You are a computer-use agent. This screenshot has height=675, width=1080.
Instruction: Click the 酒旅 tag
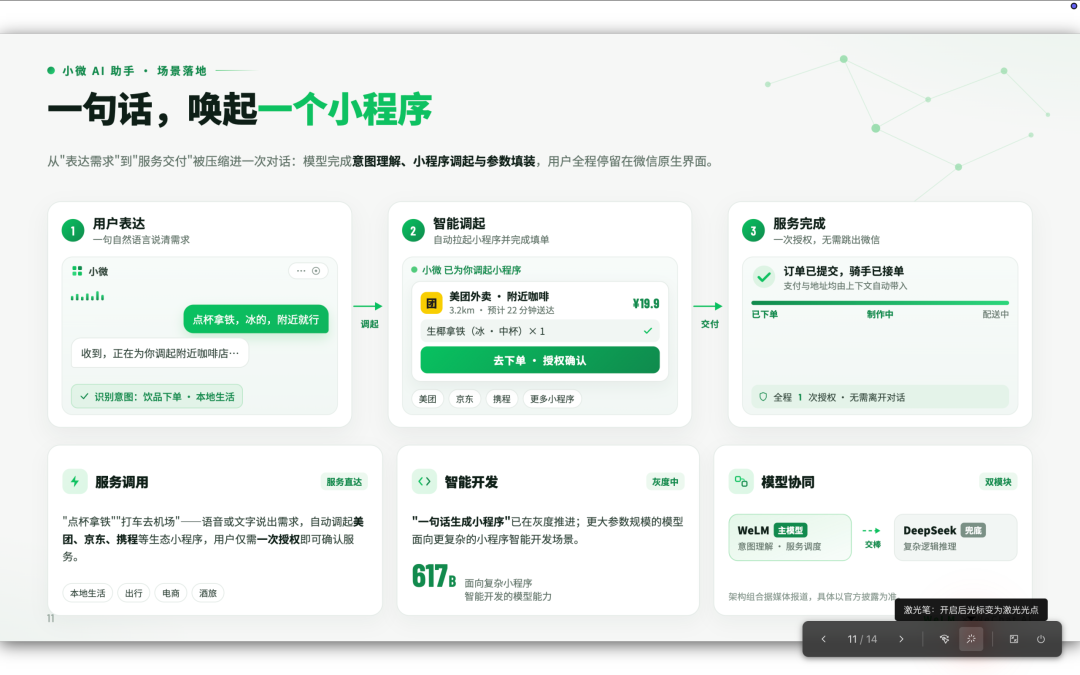pyautogui.click(x=208, y=593)
